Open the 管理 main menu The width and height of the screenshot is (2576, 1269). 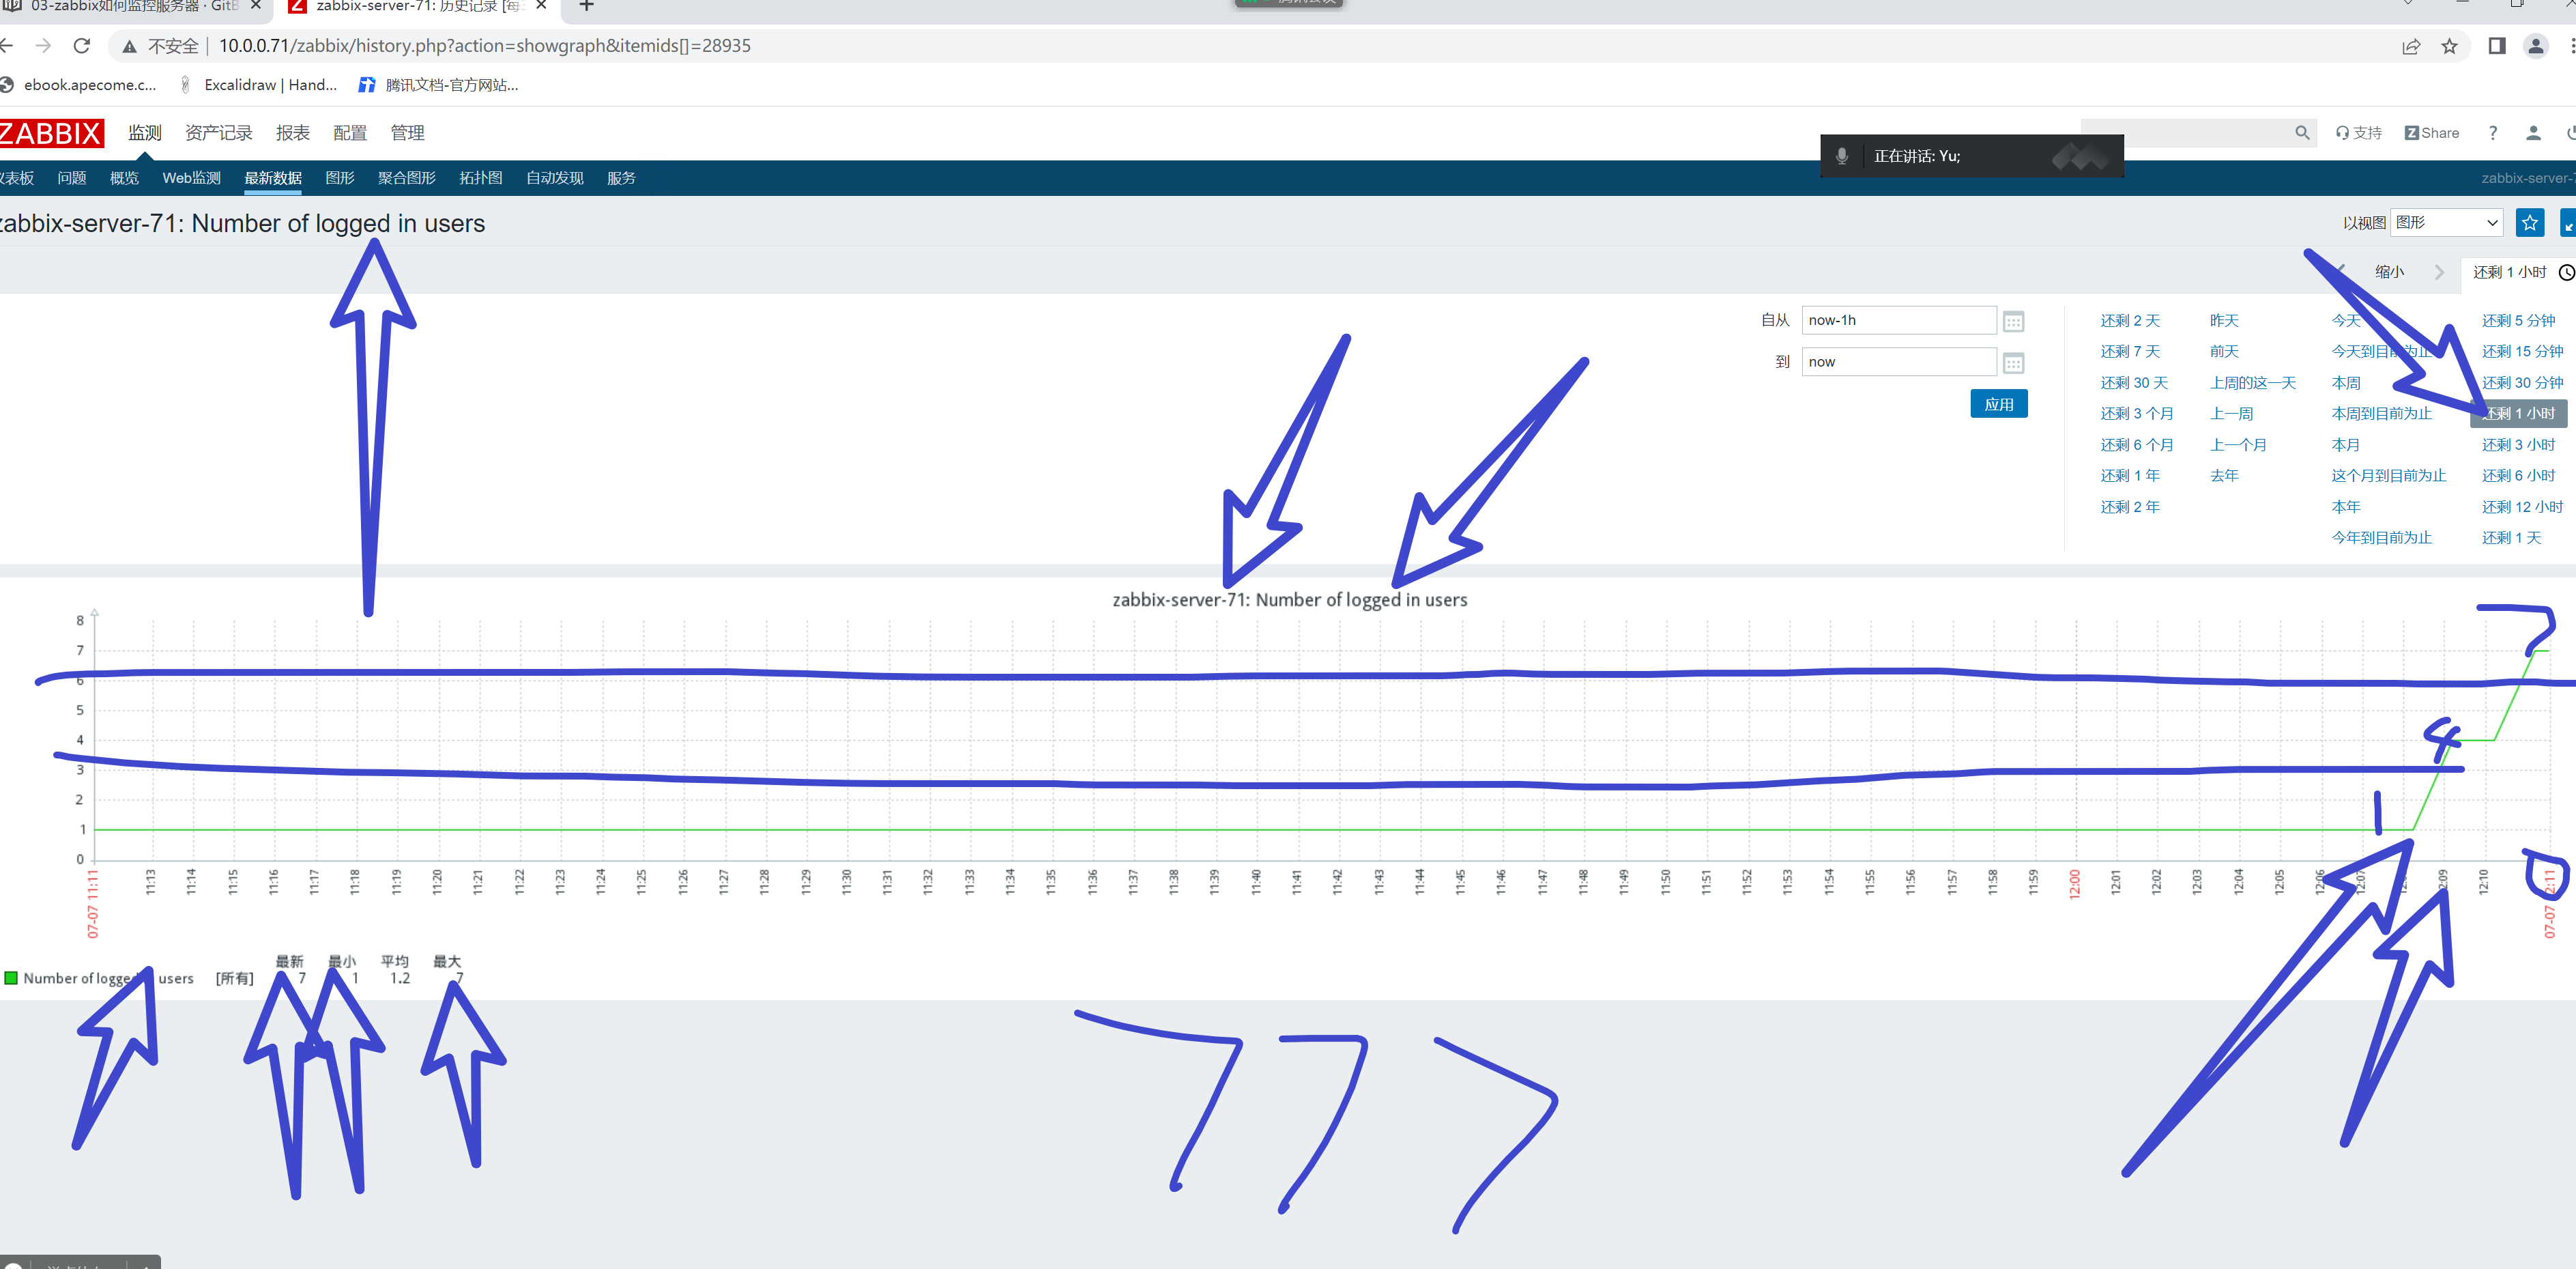(x=407, y=133)
